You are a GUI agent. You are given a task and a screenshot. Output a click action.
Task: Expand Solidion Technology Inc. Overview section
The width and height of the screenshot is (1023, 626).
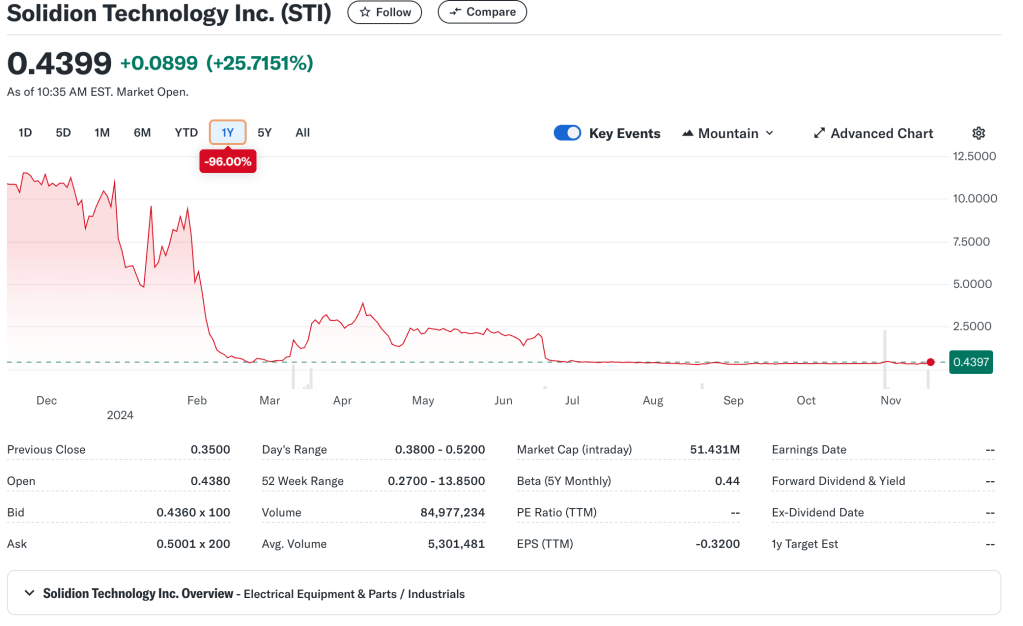pos(28,594)
